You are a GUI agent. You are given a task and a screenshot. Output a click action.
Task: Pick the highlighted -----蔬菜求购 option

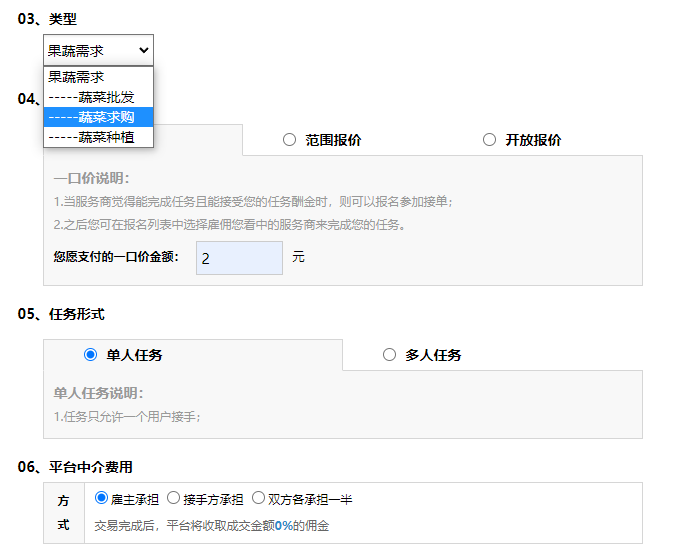tap(98, 117)
